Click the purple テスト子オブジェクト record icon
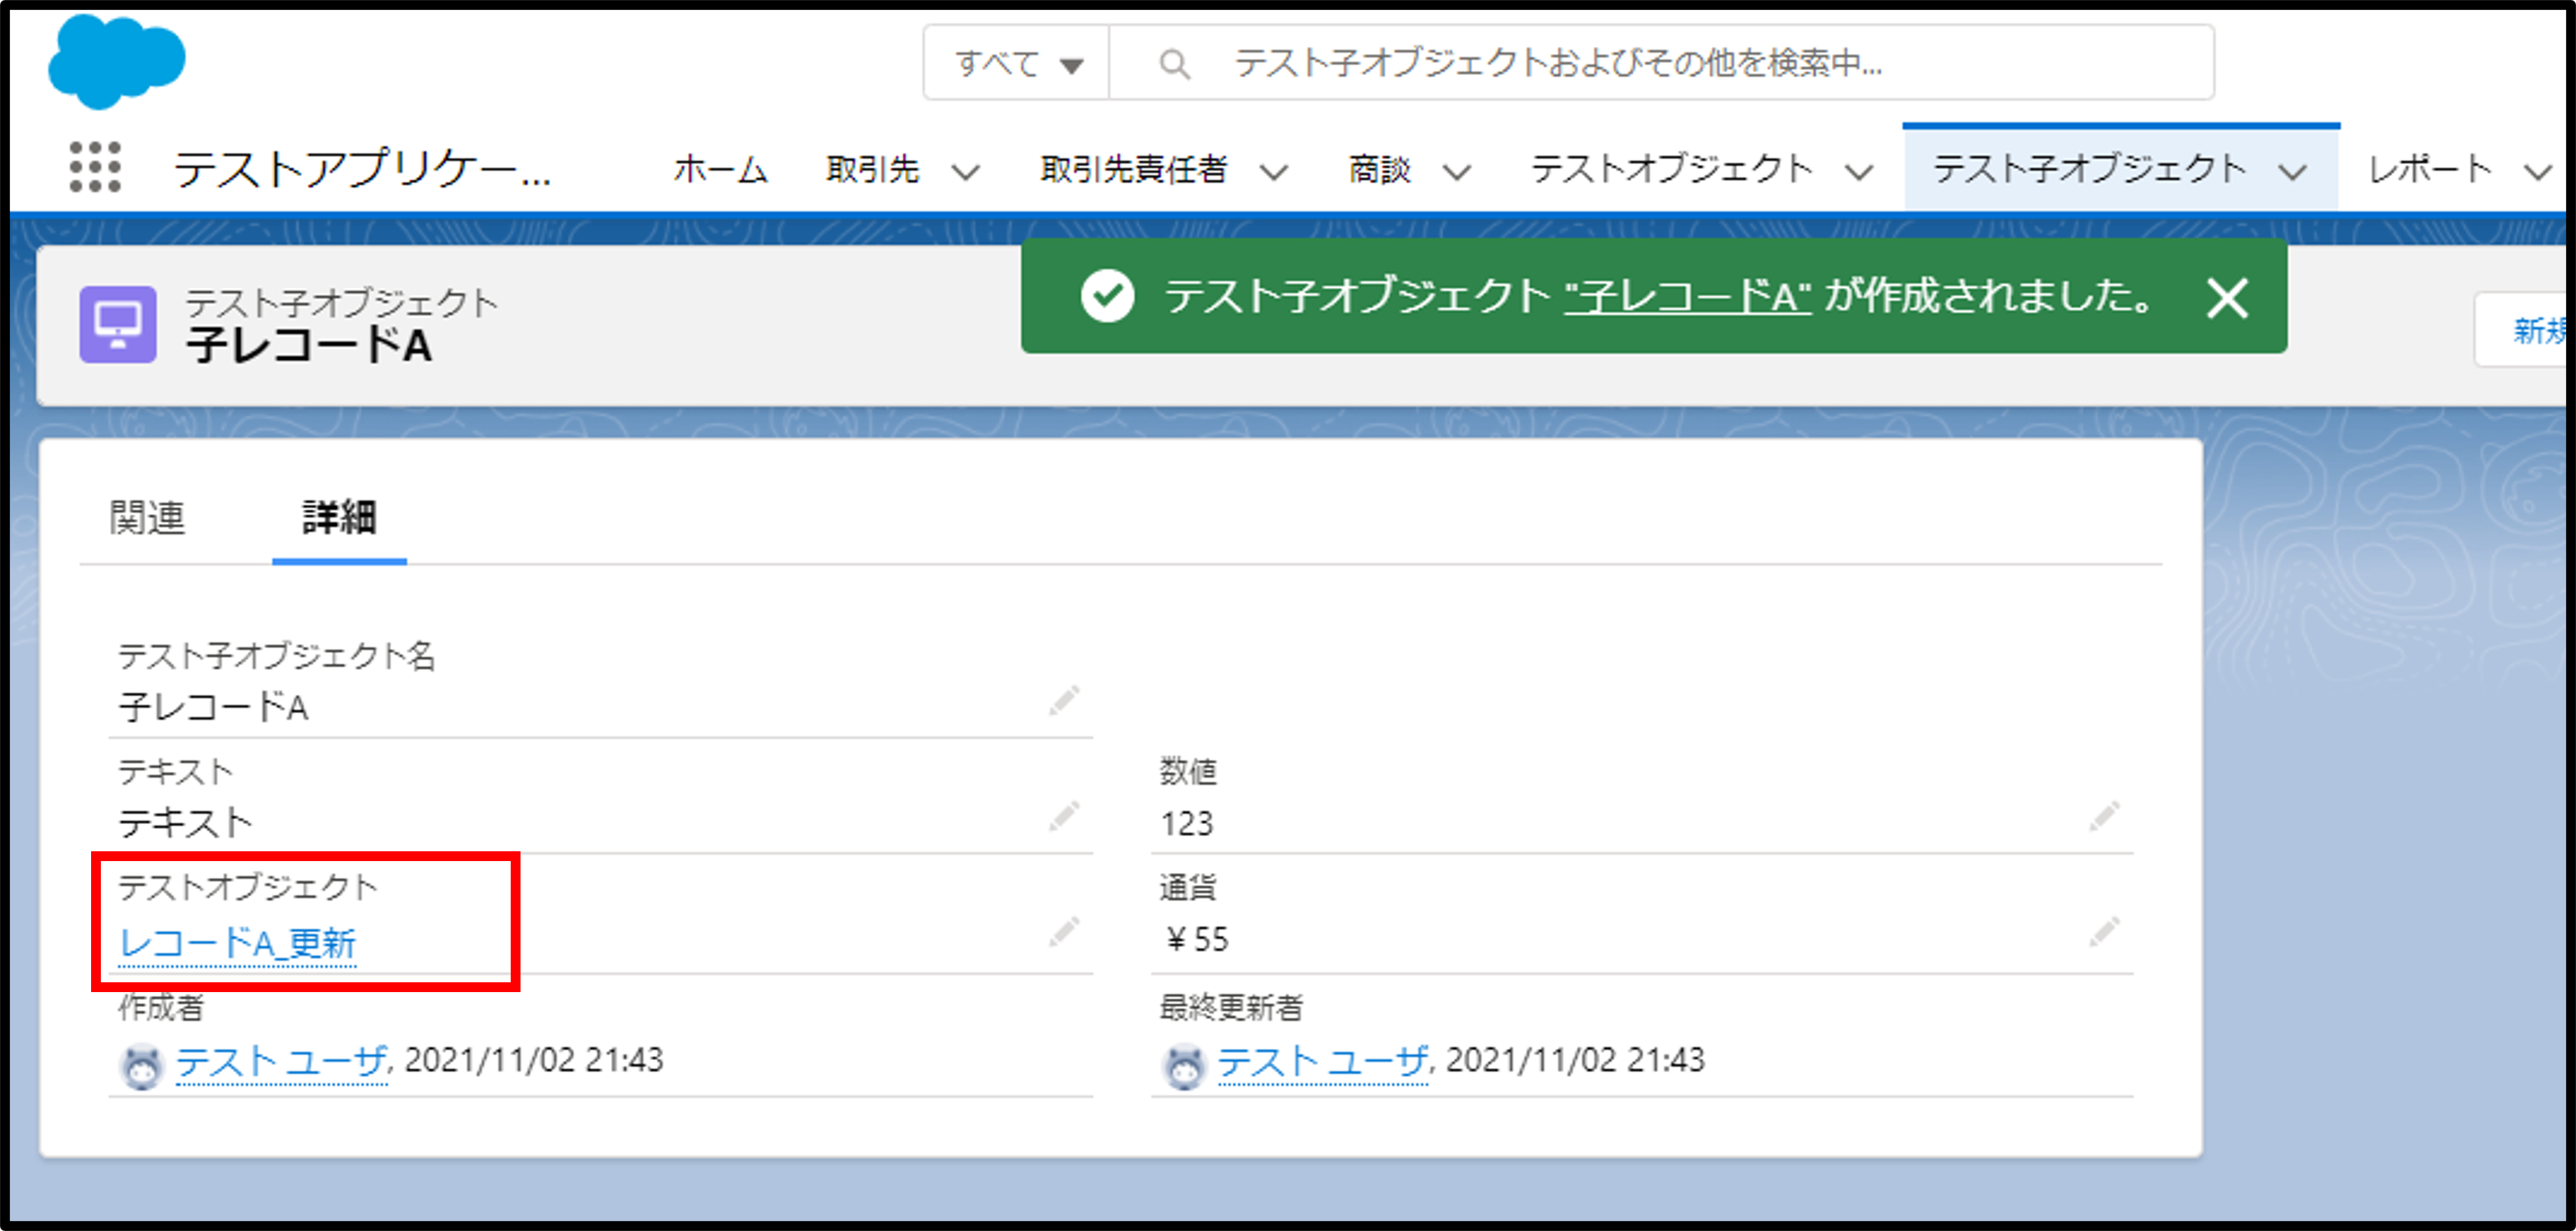 tap(118, 324)
